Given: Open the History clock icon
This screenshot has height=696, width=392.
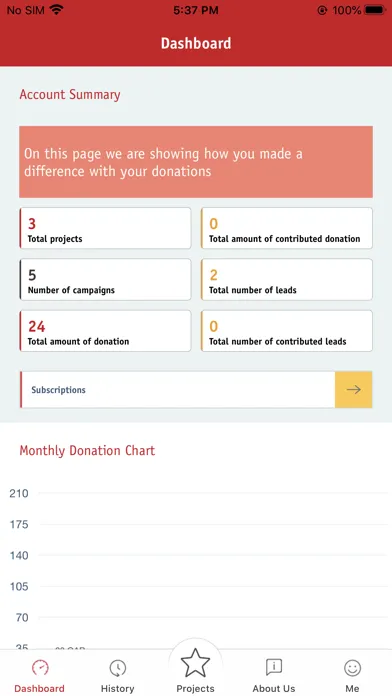Looking at the screenshot, I should coord(118,667).
